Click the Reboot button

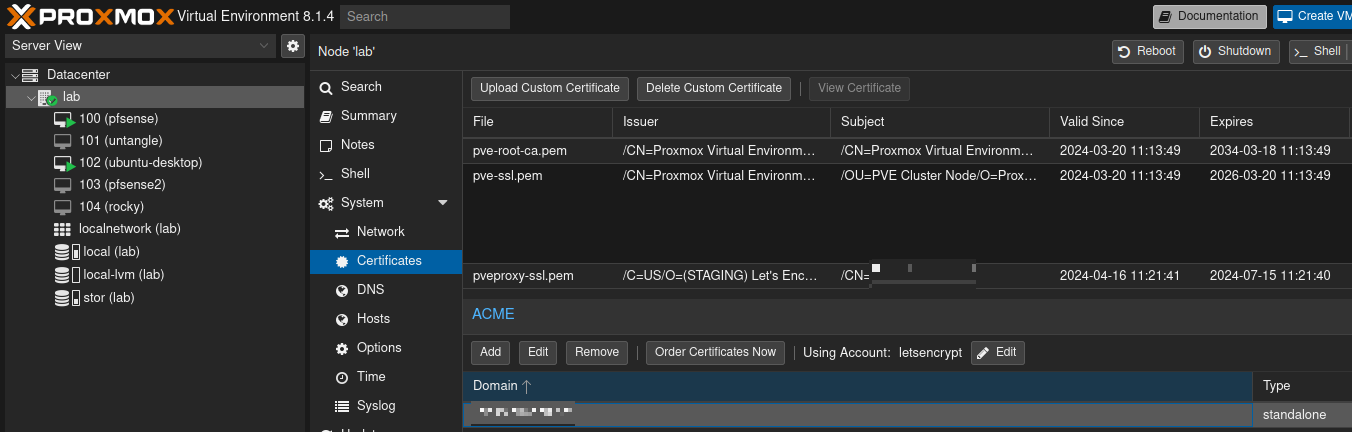1148,51
